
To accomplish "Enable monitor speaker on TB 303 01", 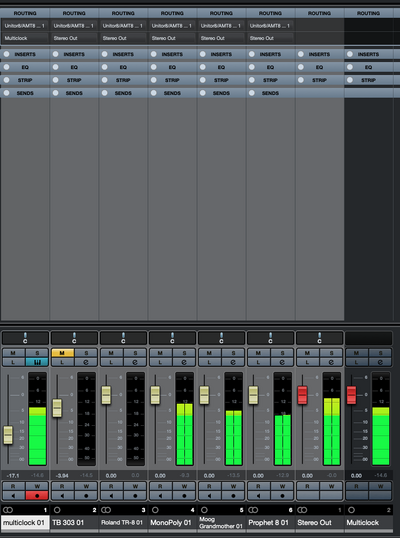I will tap(62, 495).
